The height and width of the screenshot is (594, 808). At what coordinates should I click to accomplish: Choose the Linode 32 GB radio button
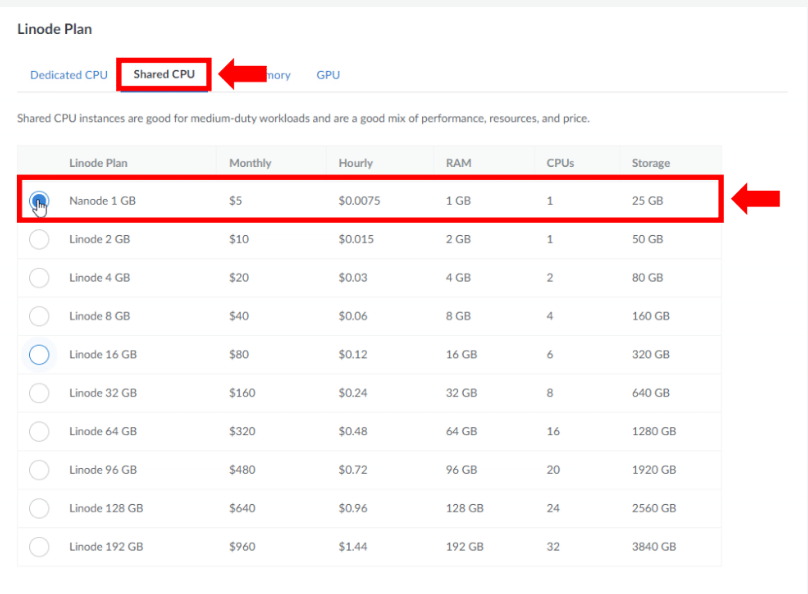click(39, 393)
